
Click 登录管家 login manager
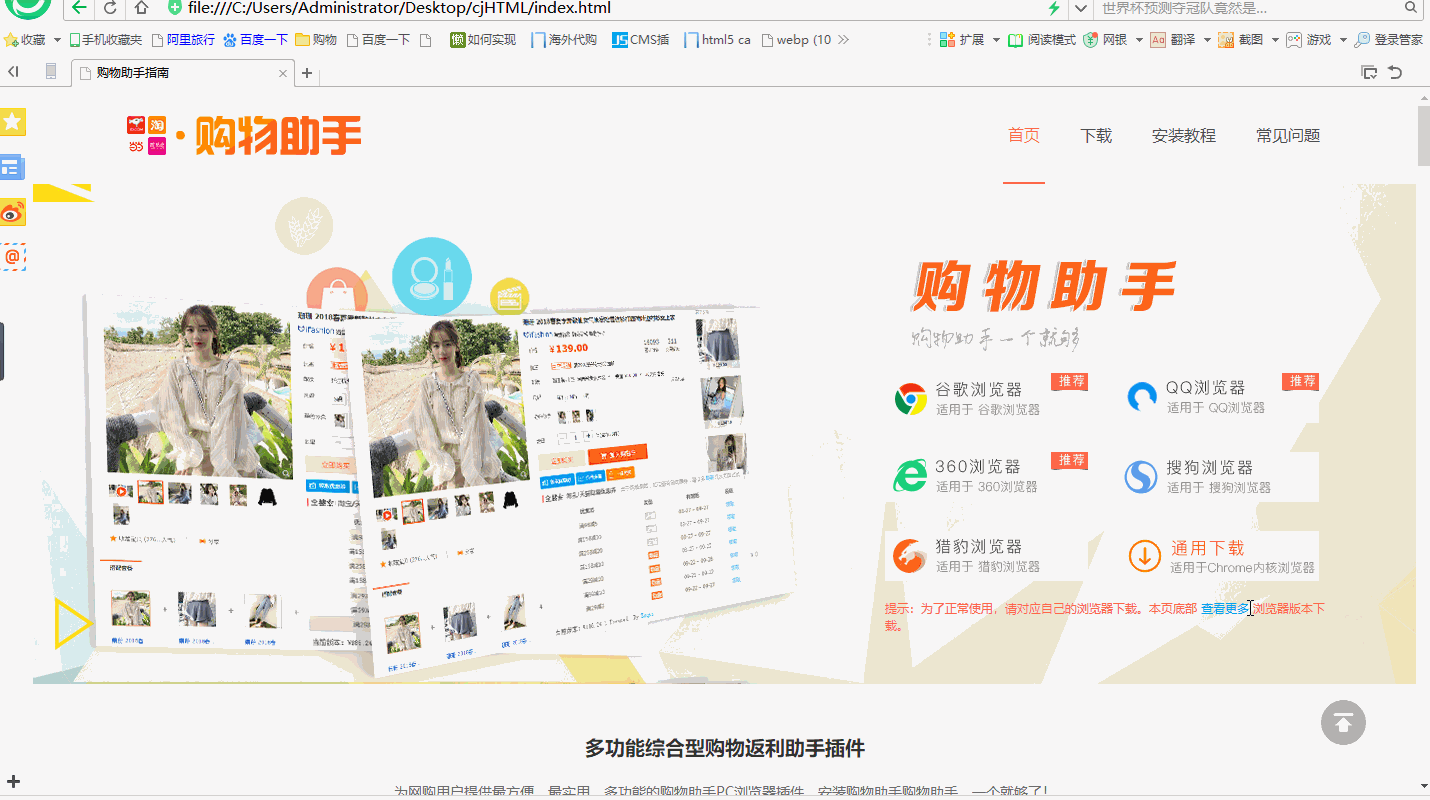[1388, 40]
